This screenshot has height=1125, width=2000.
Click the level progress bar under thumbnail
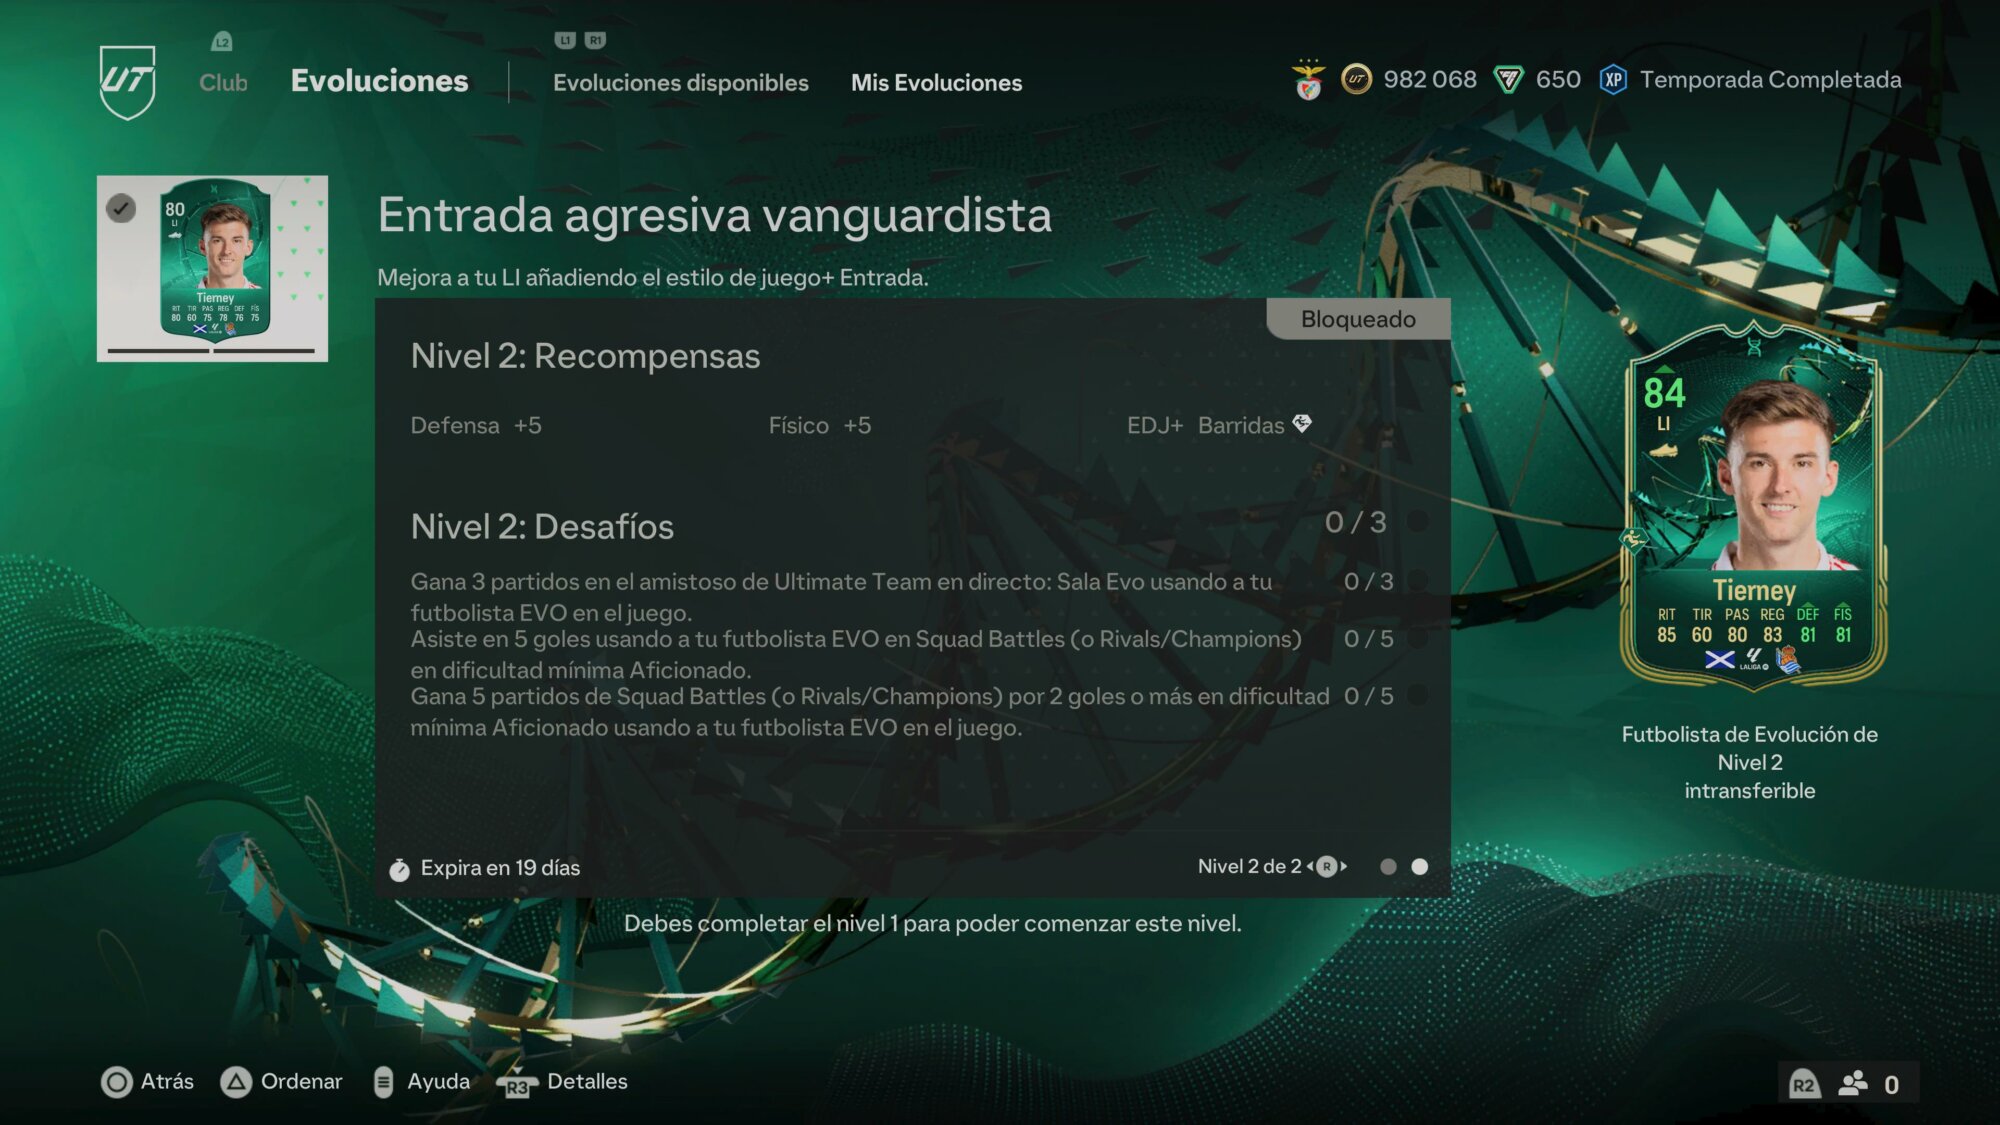coord(211,351)
